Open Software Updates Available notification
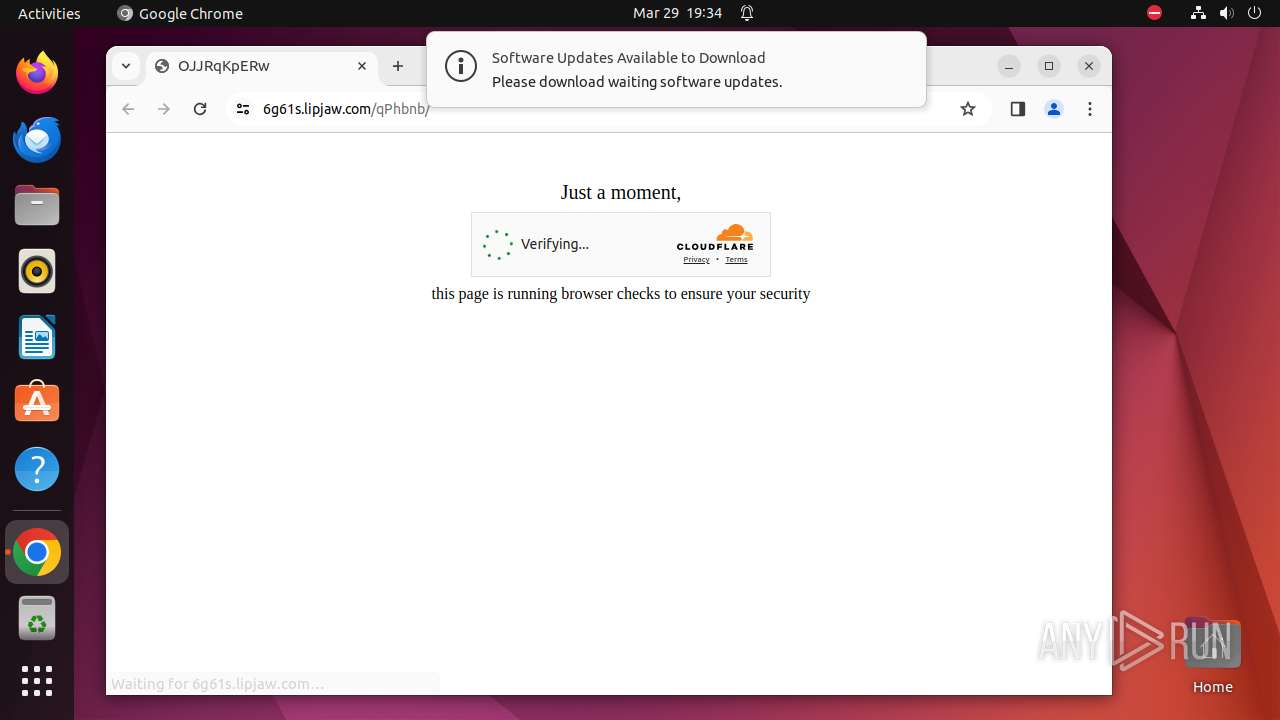Image resolution: width=1280 pixels, height=720 pixels. tap(676, 69)
